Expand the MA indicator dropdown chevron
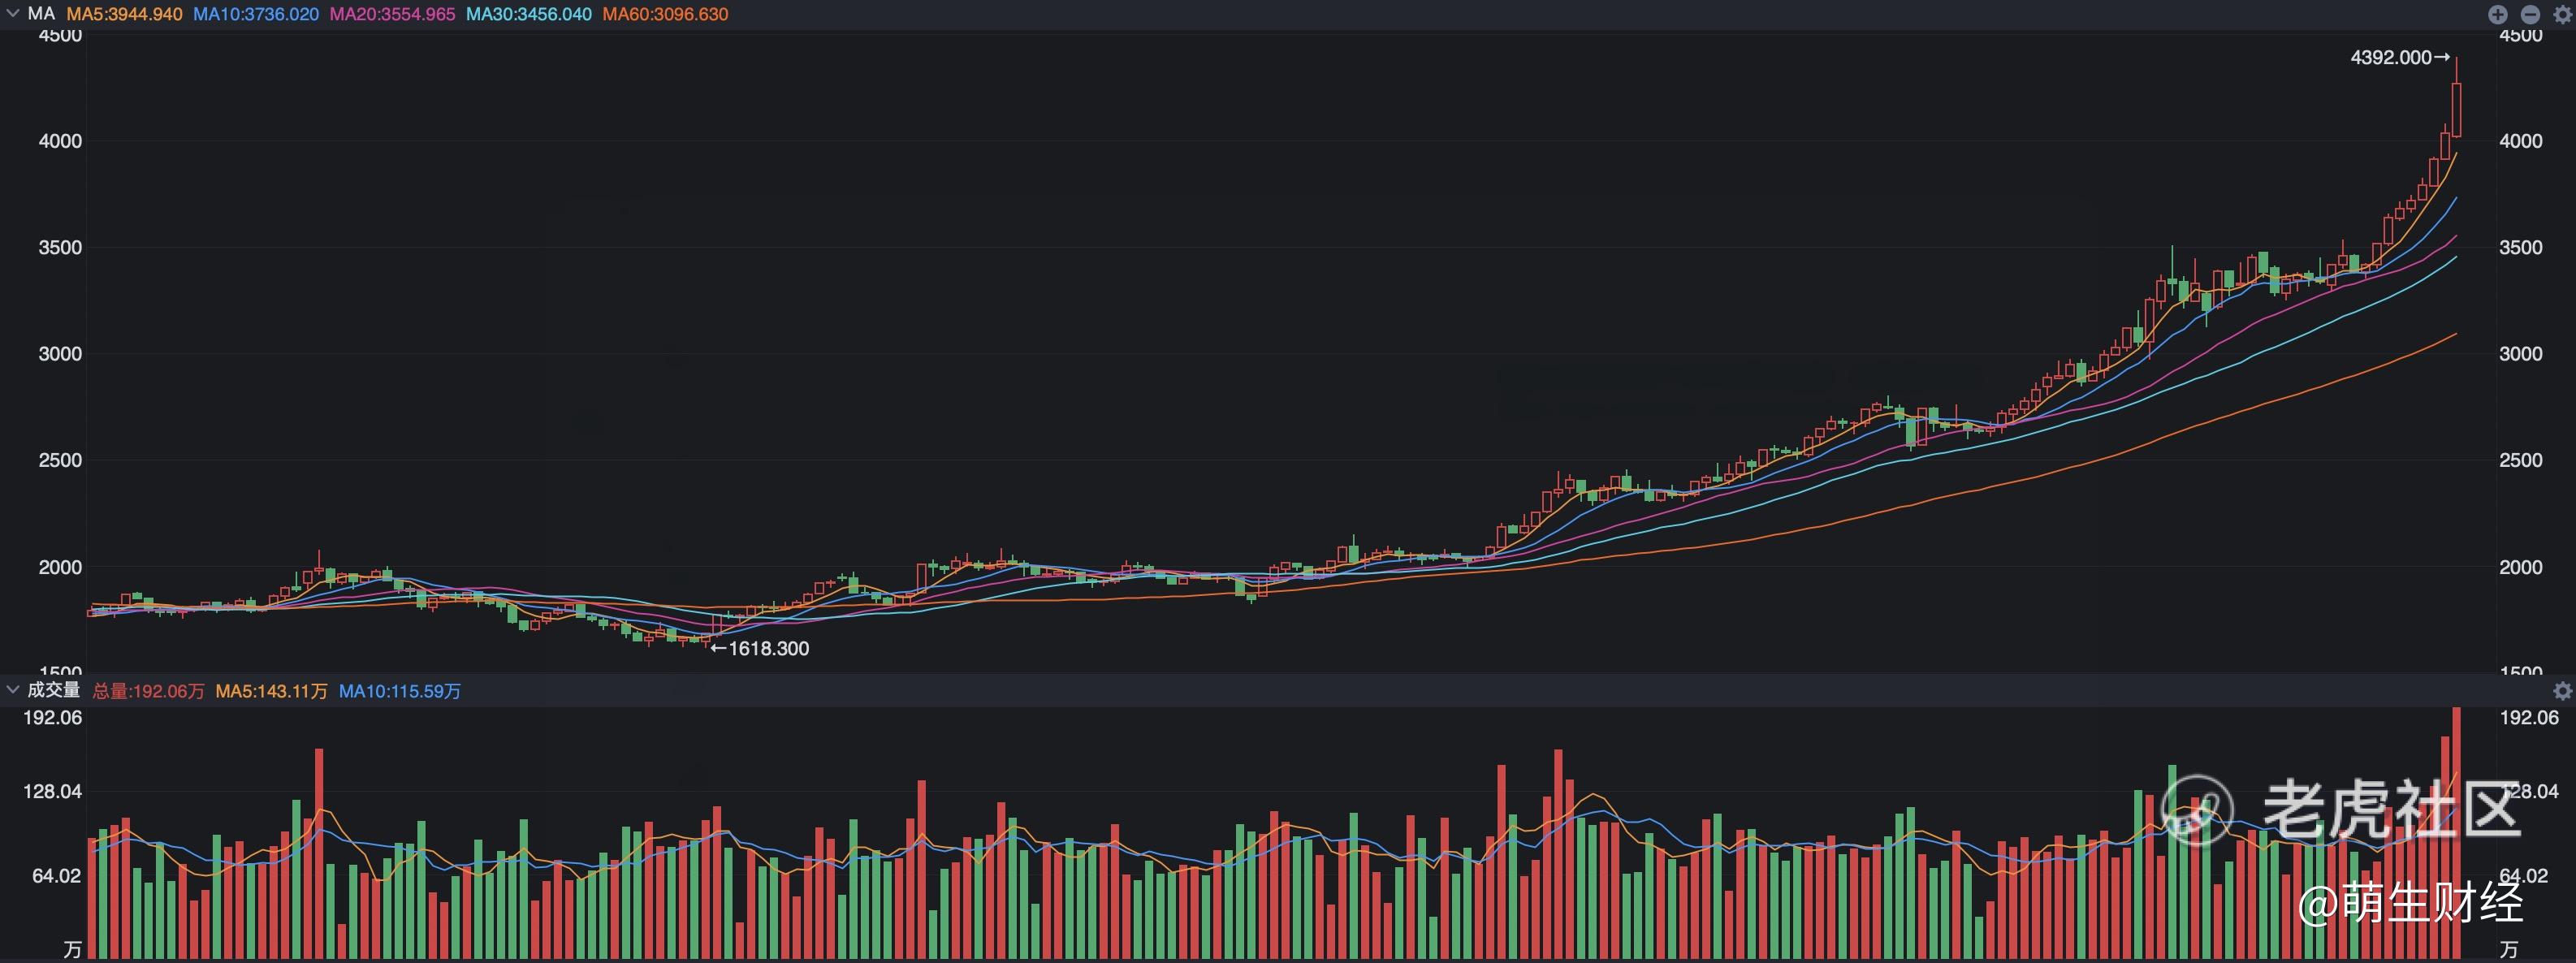Viewport: 2576px width, 963px height. (x=13, y=14)
